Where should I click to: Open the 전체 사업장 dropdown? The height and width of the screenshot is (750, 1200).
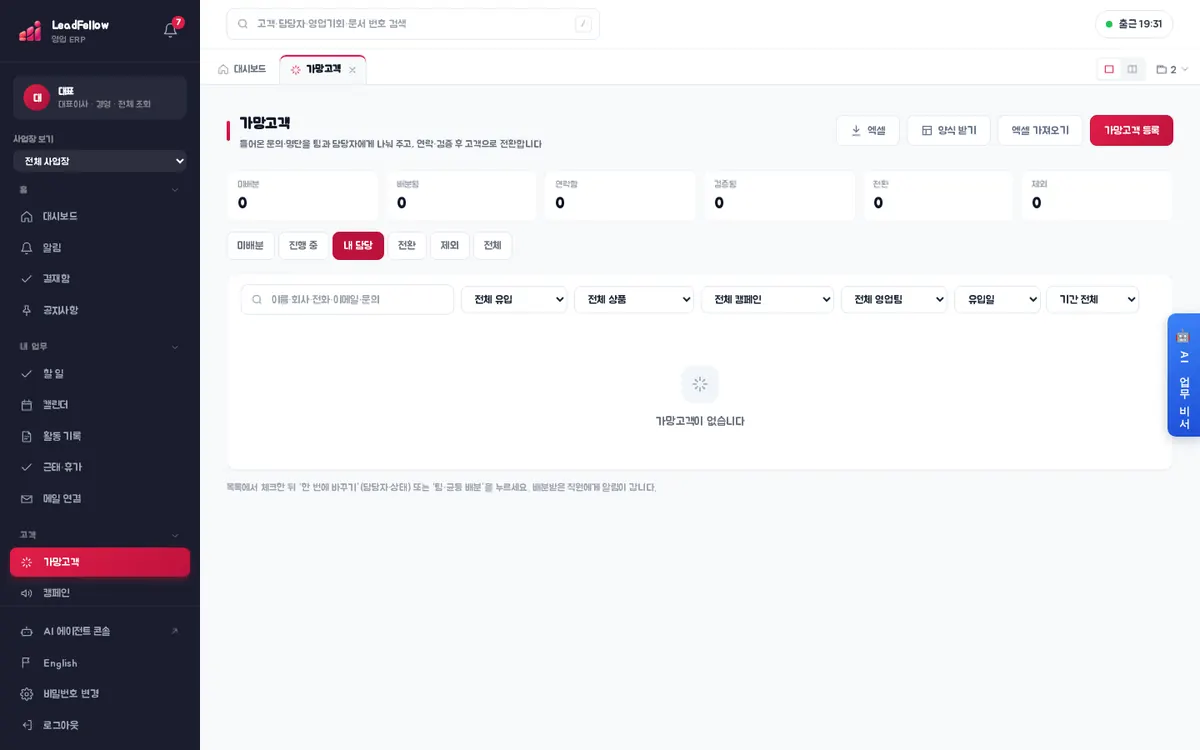(100, 161)
